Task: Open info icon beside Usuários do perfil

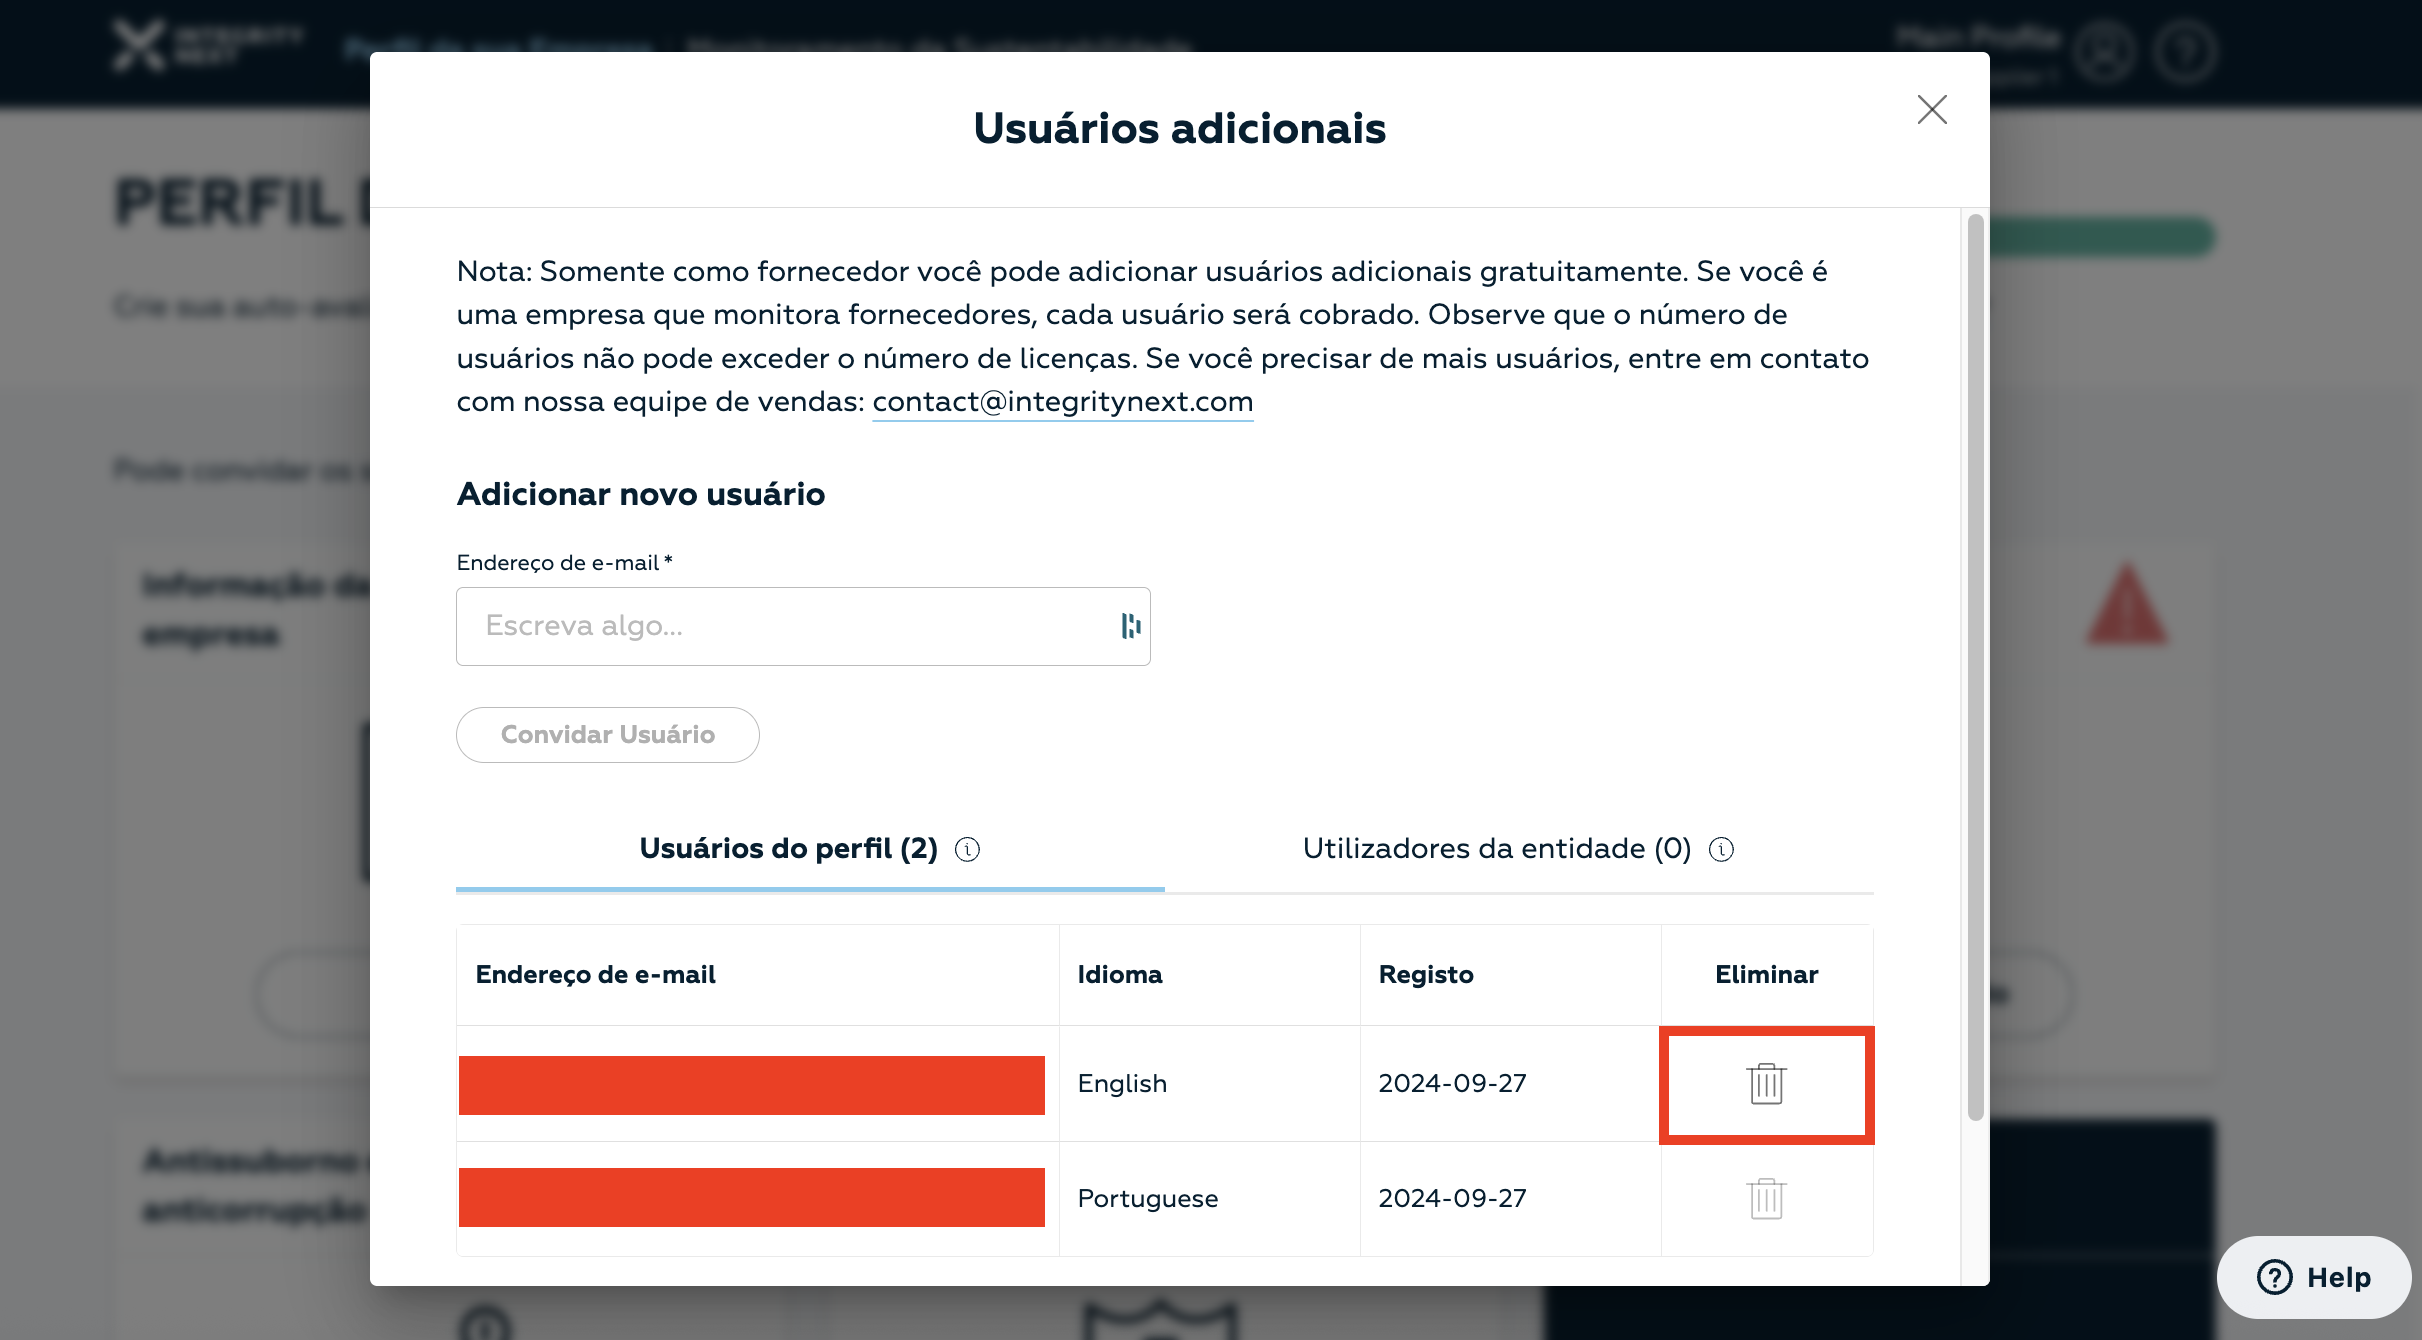Action: 967,849
